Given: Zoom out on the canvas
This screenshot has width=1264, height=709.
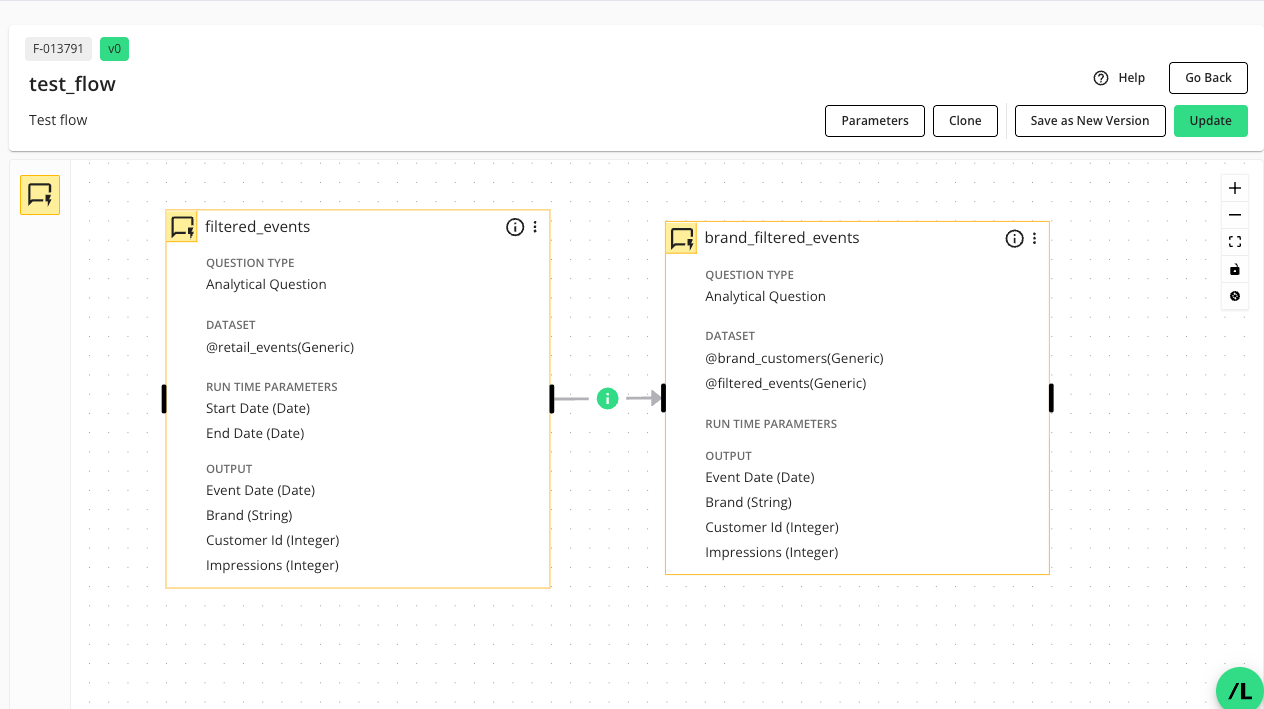Looking at the screenshot, I should (1235, 215).
